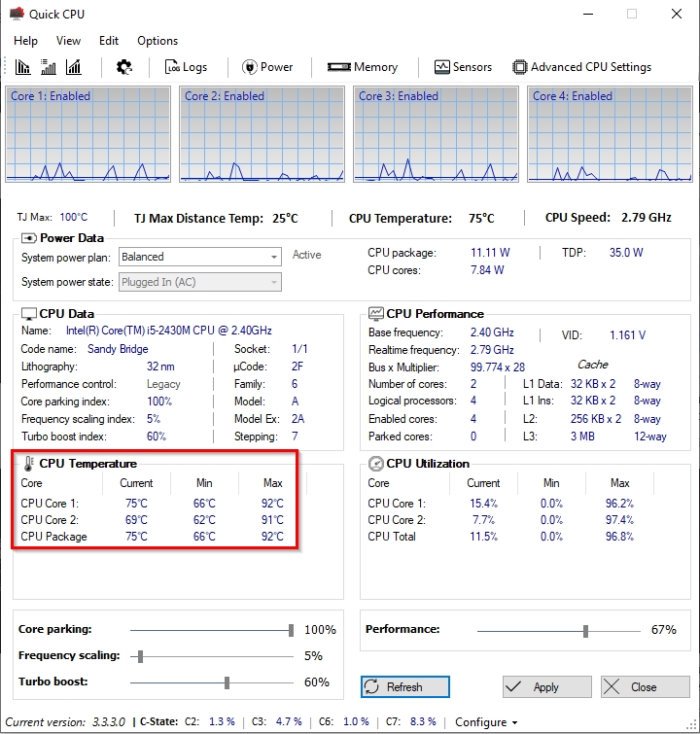
Task: Click CPU Core 2 current temperature 69°C
Action: (136, 520)
